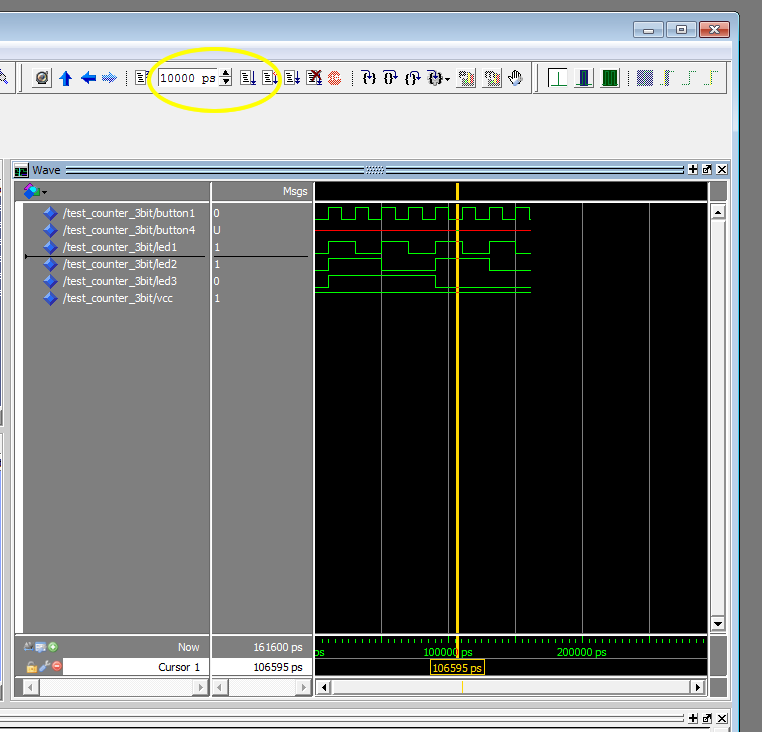762x732 pixels.
Task: Toggle the grid and timeline configuration icon
Action: point(29,646)
